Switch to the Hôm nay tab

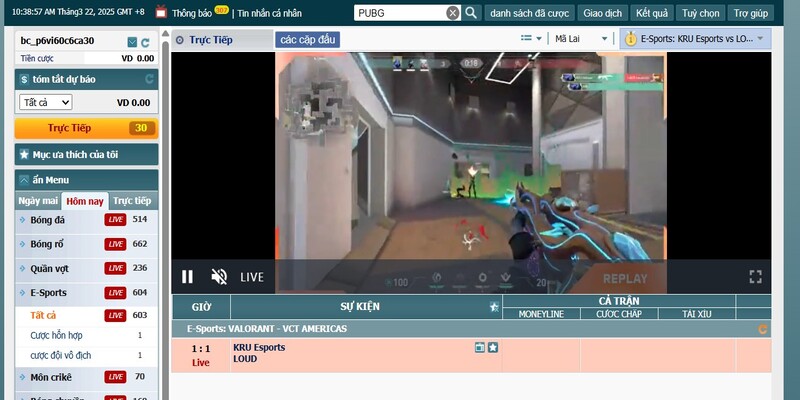click(x=85, y=201)
